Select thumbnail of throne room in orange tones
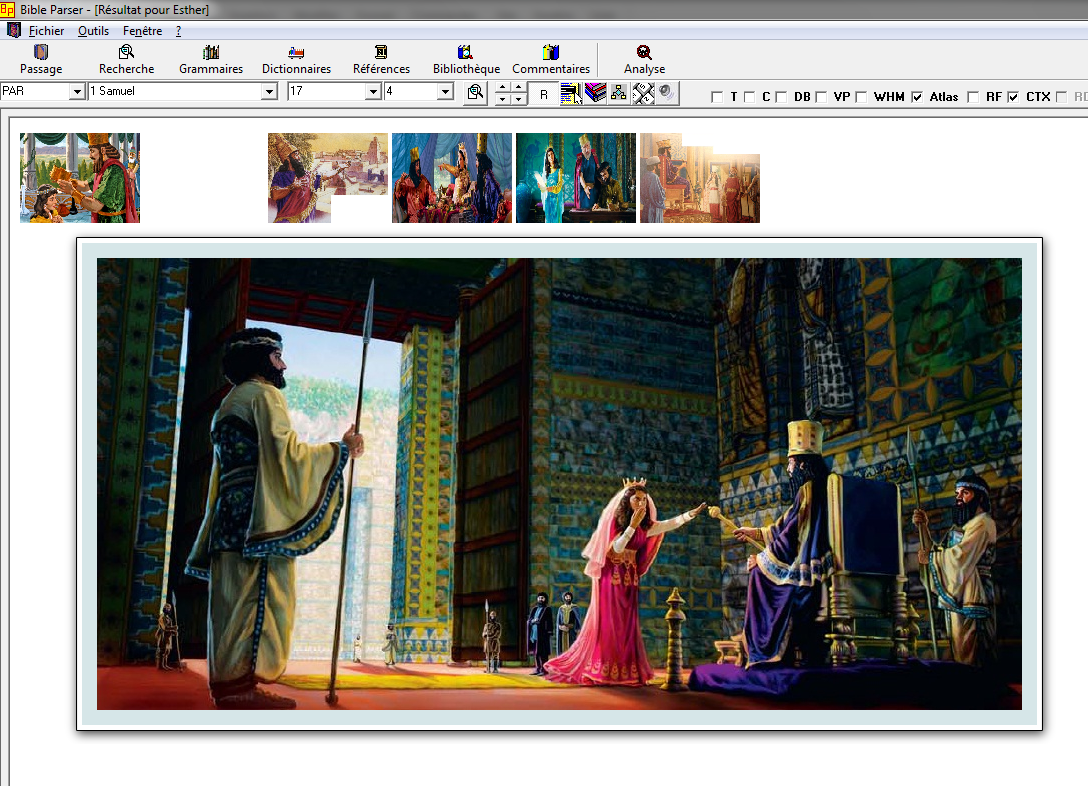The width and height of the screenshot is (1088, 786). 700,178
